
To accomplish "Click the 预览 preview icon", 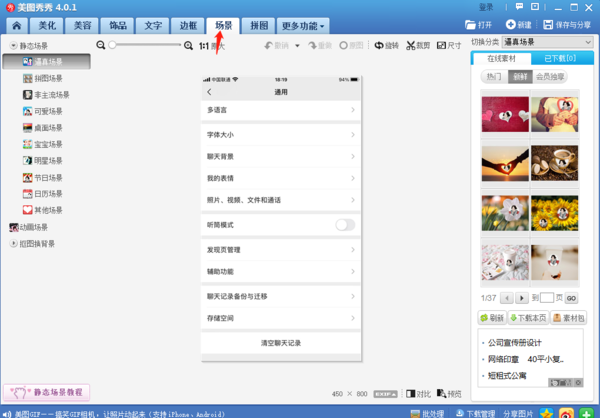I will pos(449,394).
